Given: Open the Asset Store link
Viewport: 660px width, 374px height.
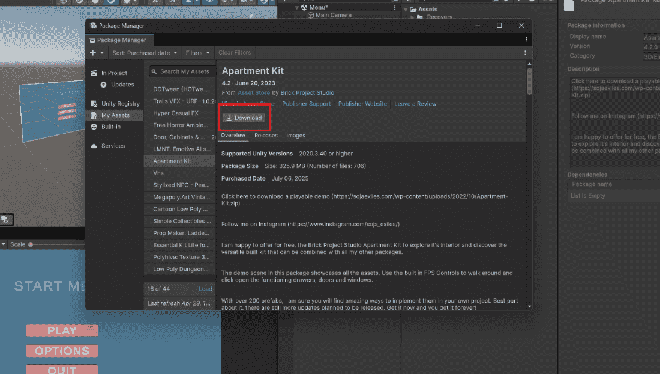Looking at the screenshot, I should [x=254, y=93].
